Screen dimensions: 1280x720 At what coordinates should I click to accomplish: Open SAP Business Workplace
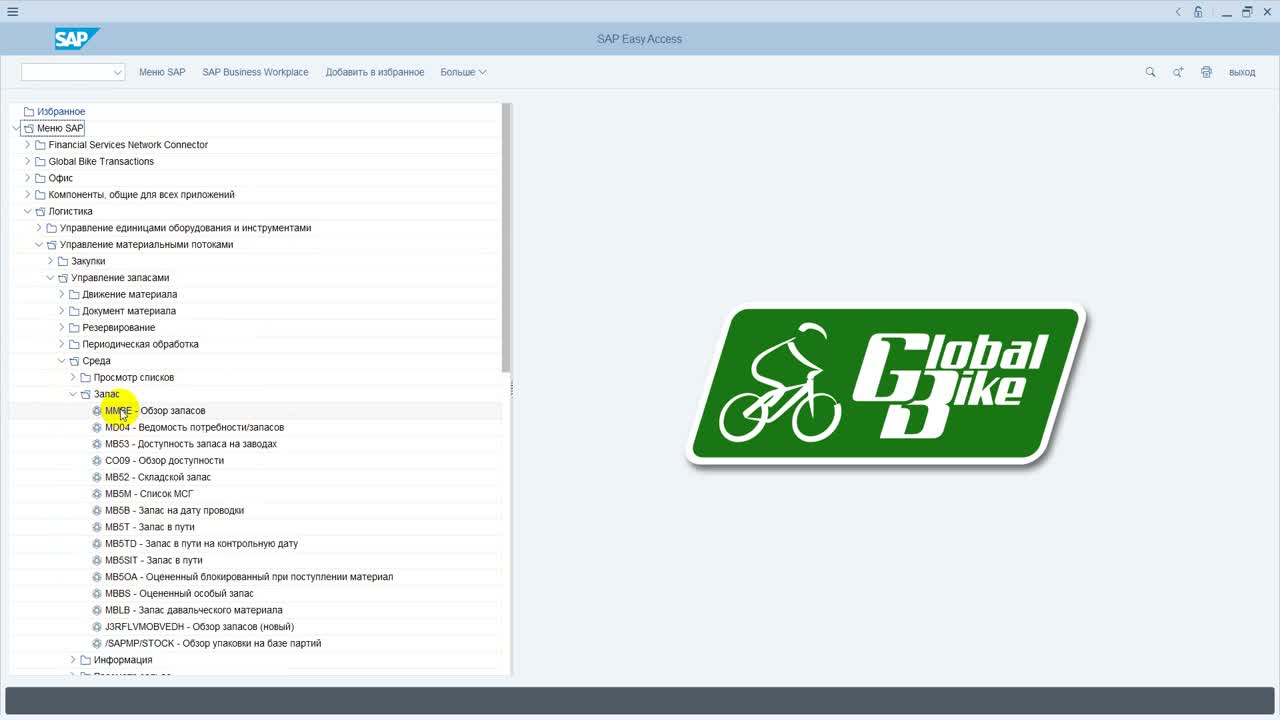click(255, 72)
